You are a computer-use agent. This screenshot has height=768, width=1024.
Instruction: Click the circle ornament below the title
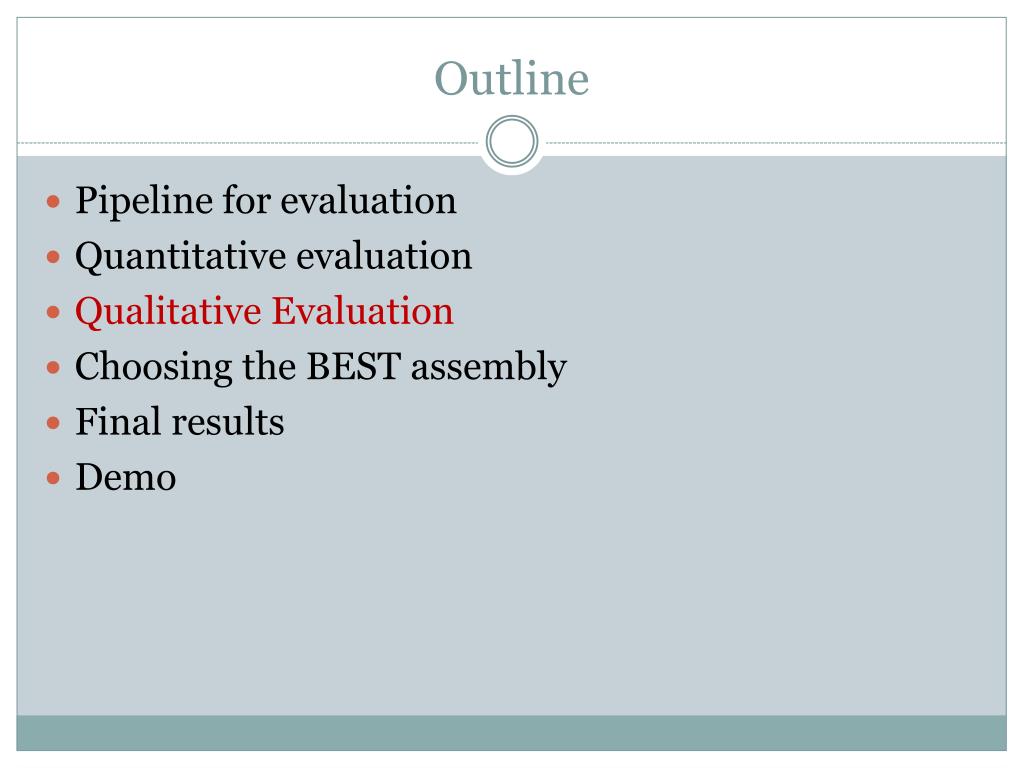click(512, 141)
